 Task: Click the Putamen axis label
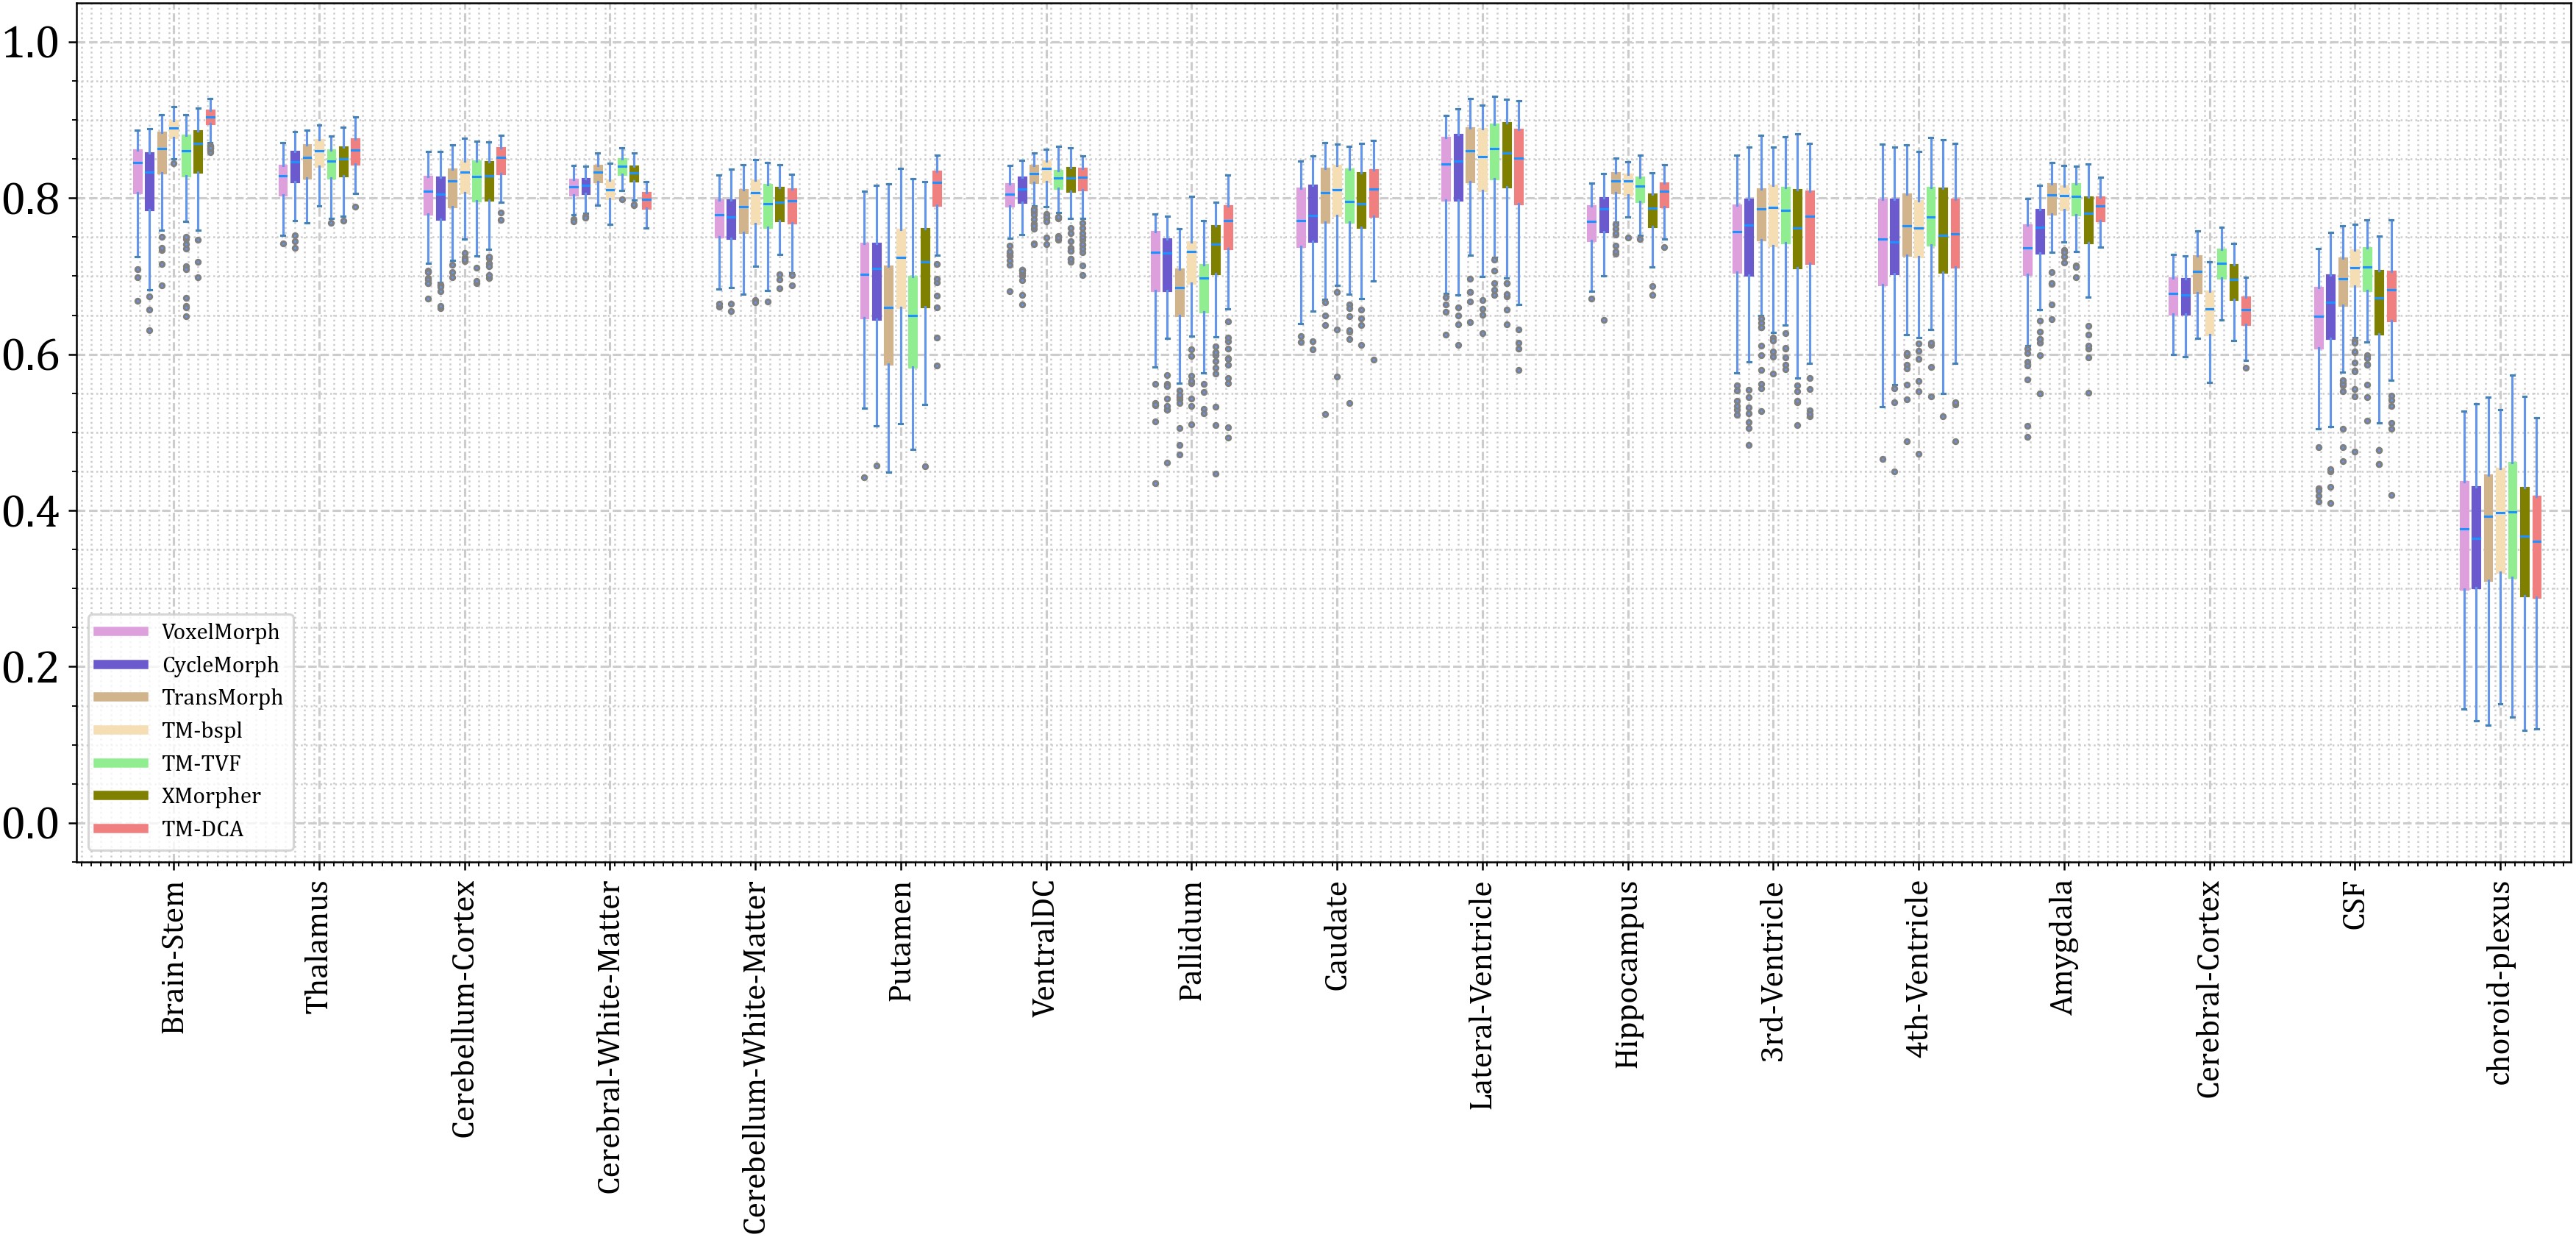[900, 941]
